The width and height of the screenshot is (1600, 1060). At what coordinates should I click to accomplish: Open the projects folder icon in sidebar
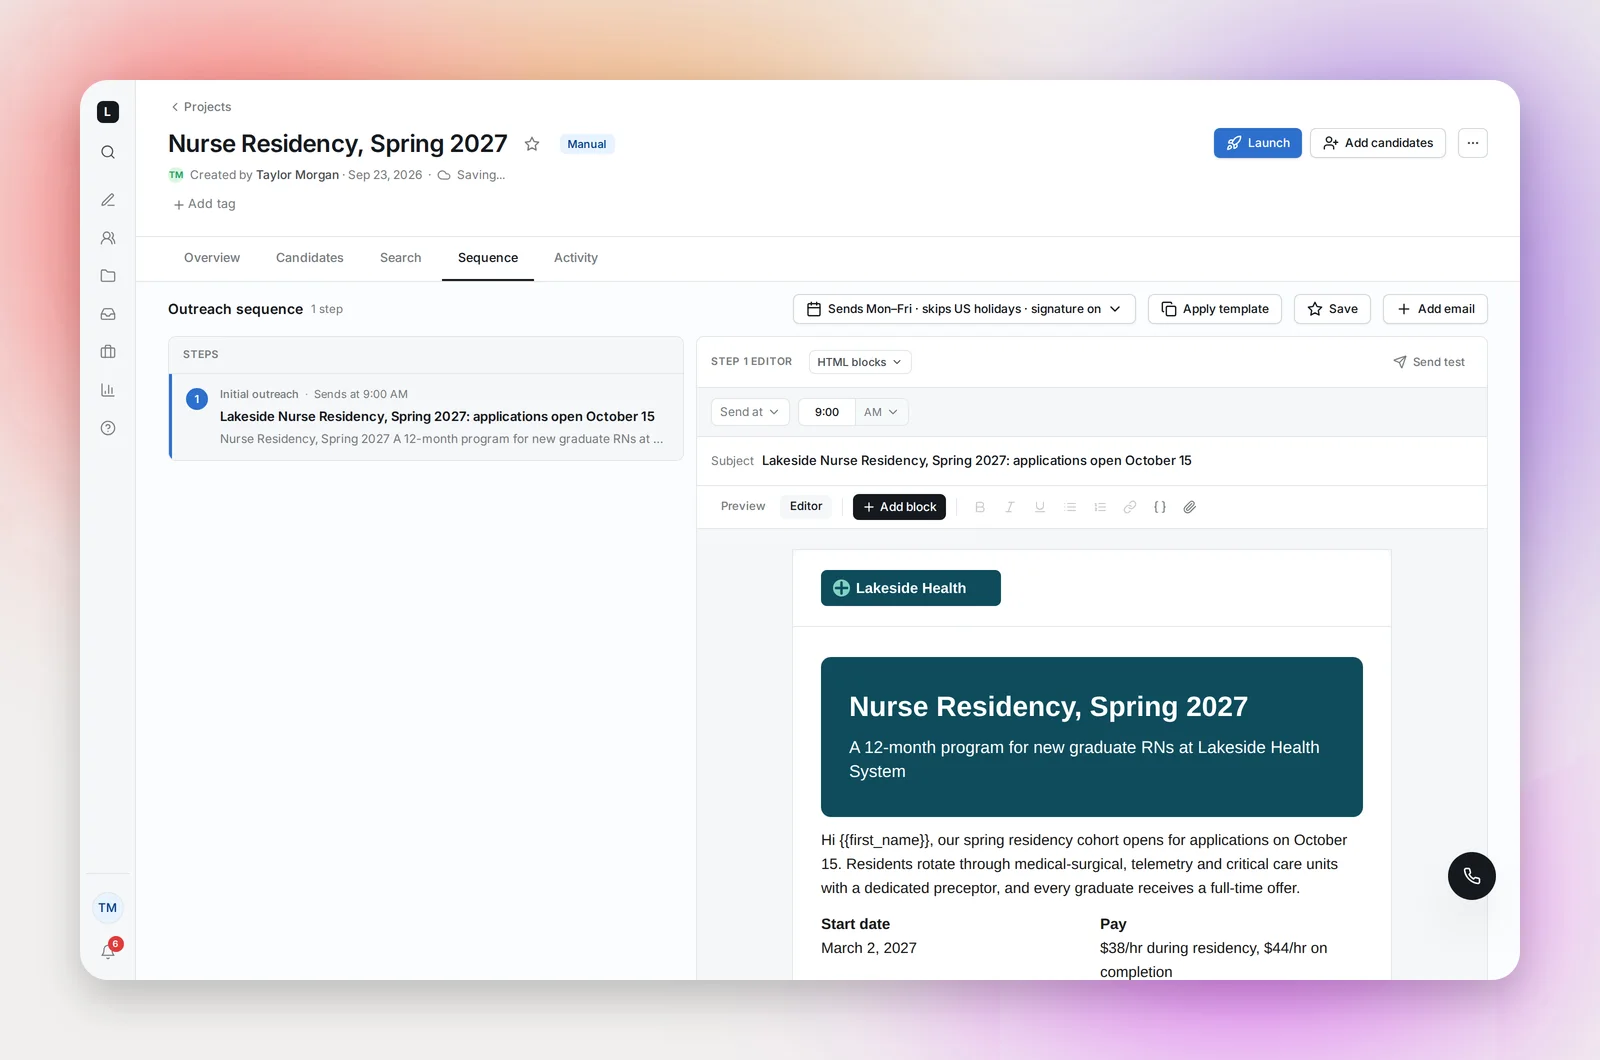click(108, 276)
